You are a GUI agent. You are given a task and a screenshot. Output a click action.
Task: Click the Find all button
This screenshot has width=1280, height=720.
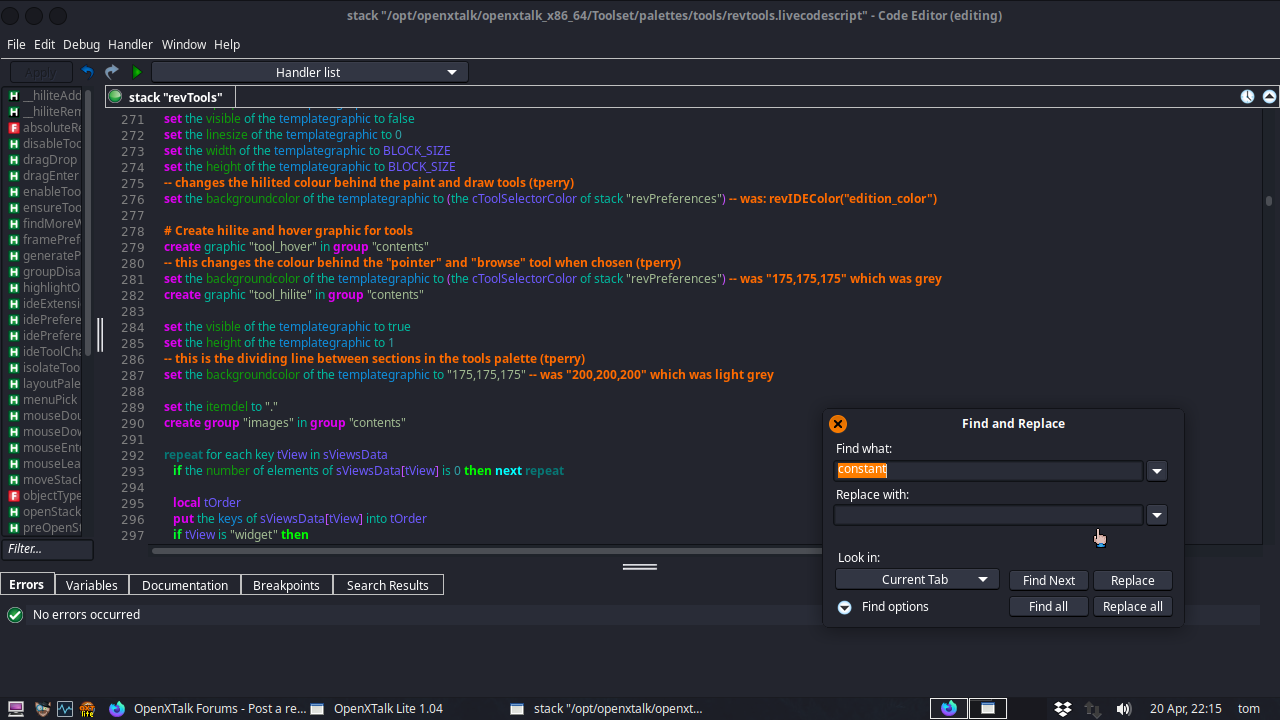[x=1049, y=606]
